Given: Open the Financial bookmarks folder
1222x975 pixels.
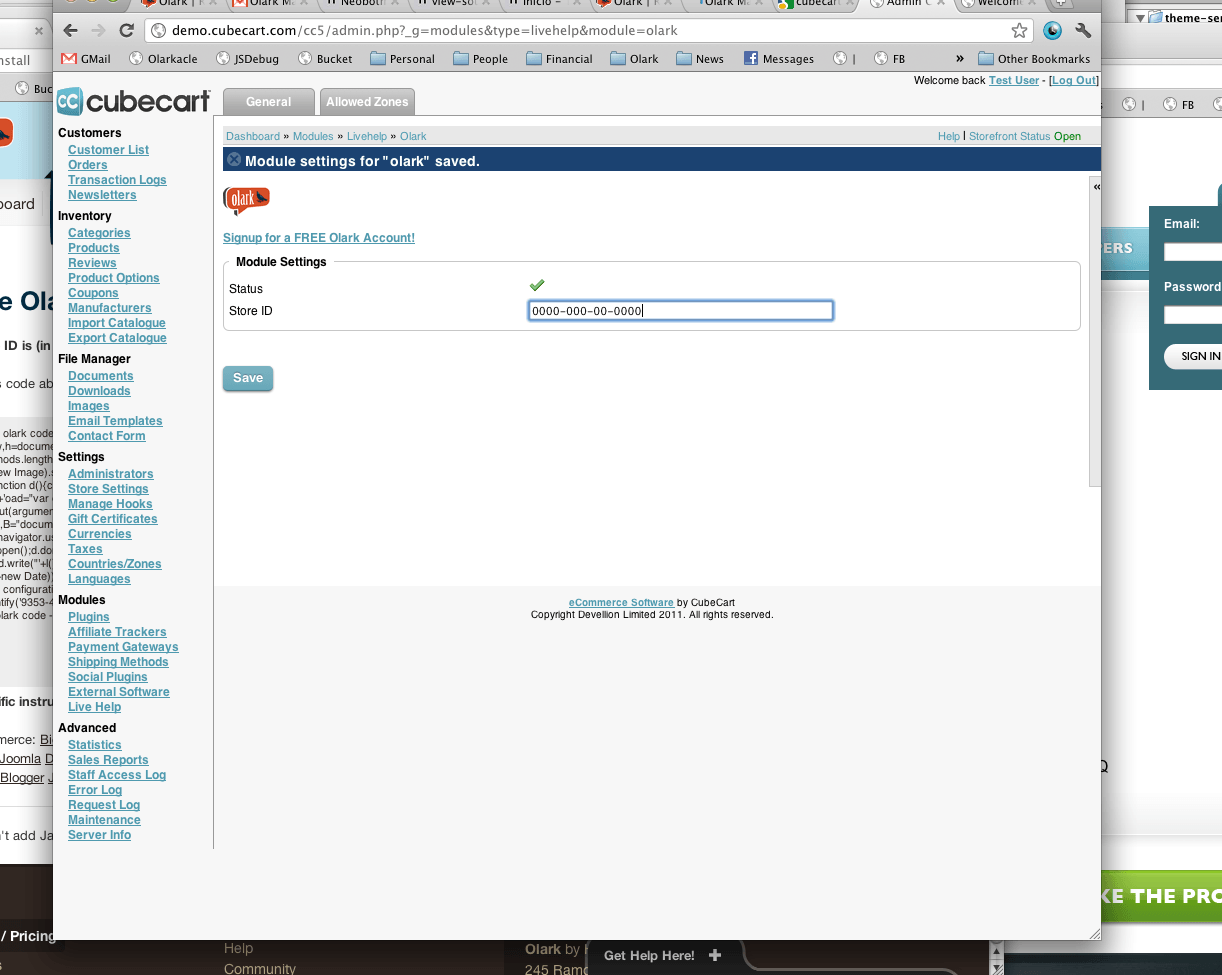Looking at the screenshot, I should coord(559,59).
